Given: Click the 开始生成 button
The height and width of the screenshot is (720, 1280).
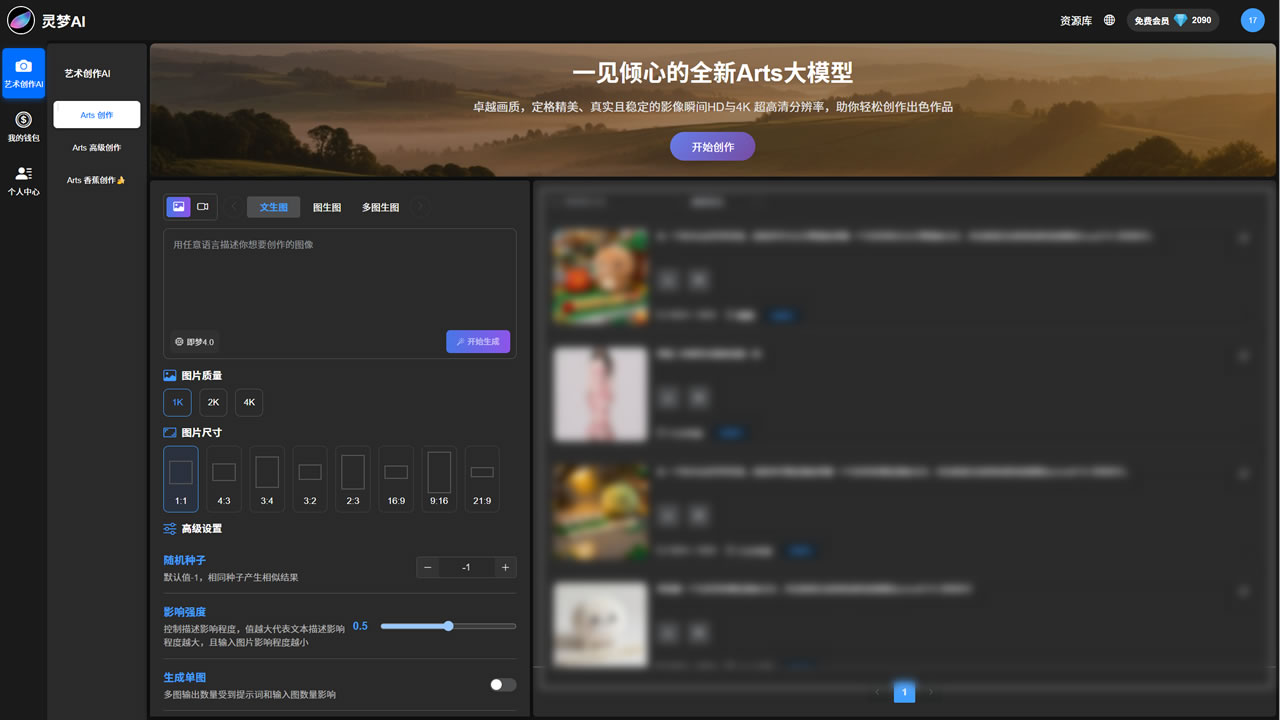Looking at the screenshot, I should [x=478, y=342].
